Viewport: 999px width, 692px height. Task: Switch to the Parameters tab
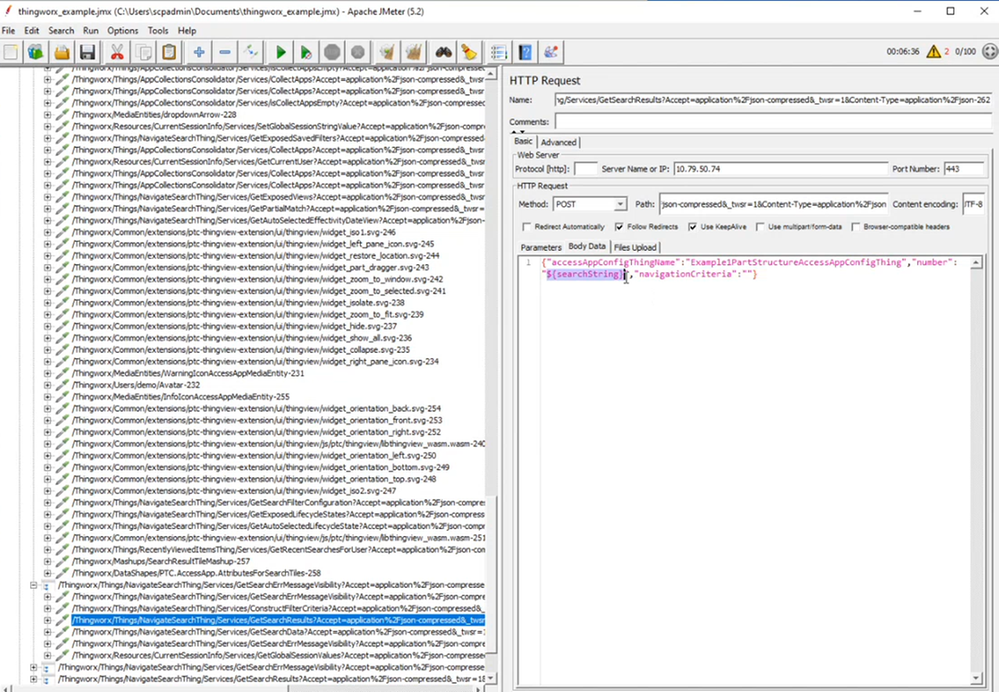[540, 247]
